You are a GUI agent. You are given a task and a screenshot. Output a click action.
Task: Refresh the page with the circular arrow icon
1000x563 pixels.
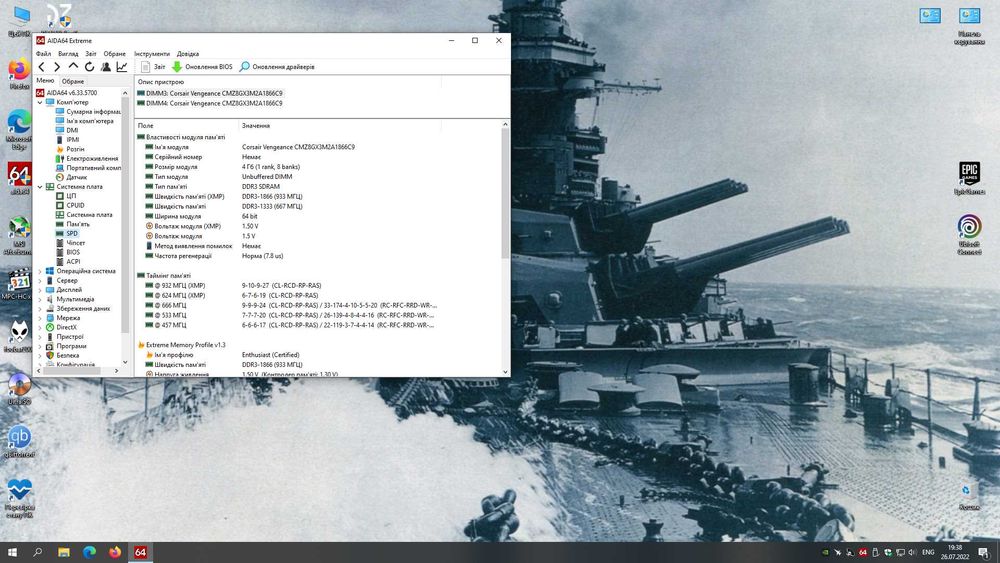tap(89, 66)
